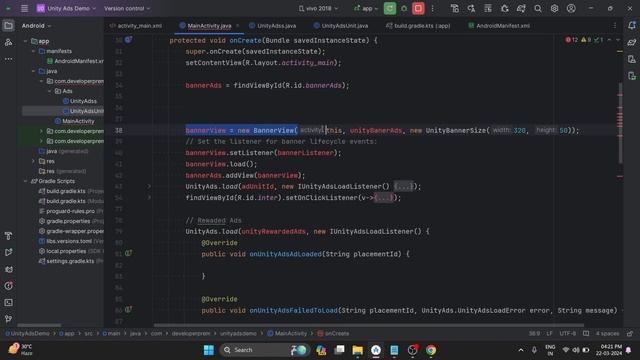Open the Gradle tool window on right sidebar
Image resolution: width=640 pixels, height=360 pixels.
coord(632,42)
